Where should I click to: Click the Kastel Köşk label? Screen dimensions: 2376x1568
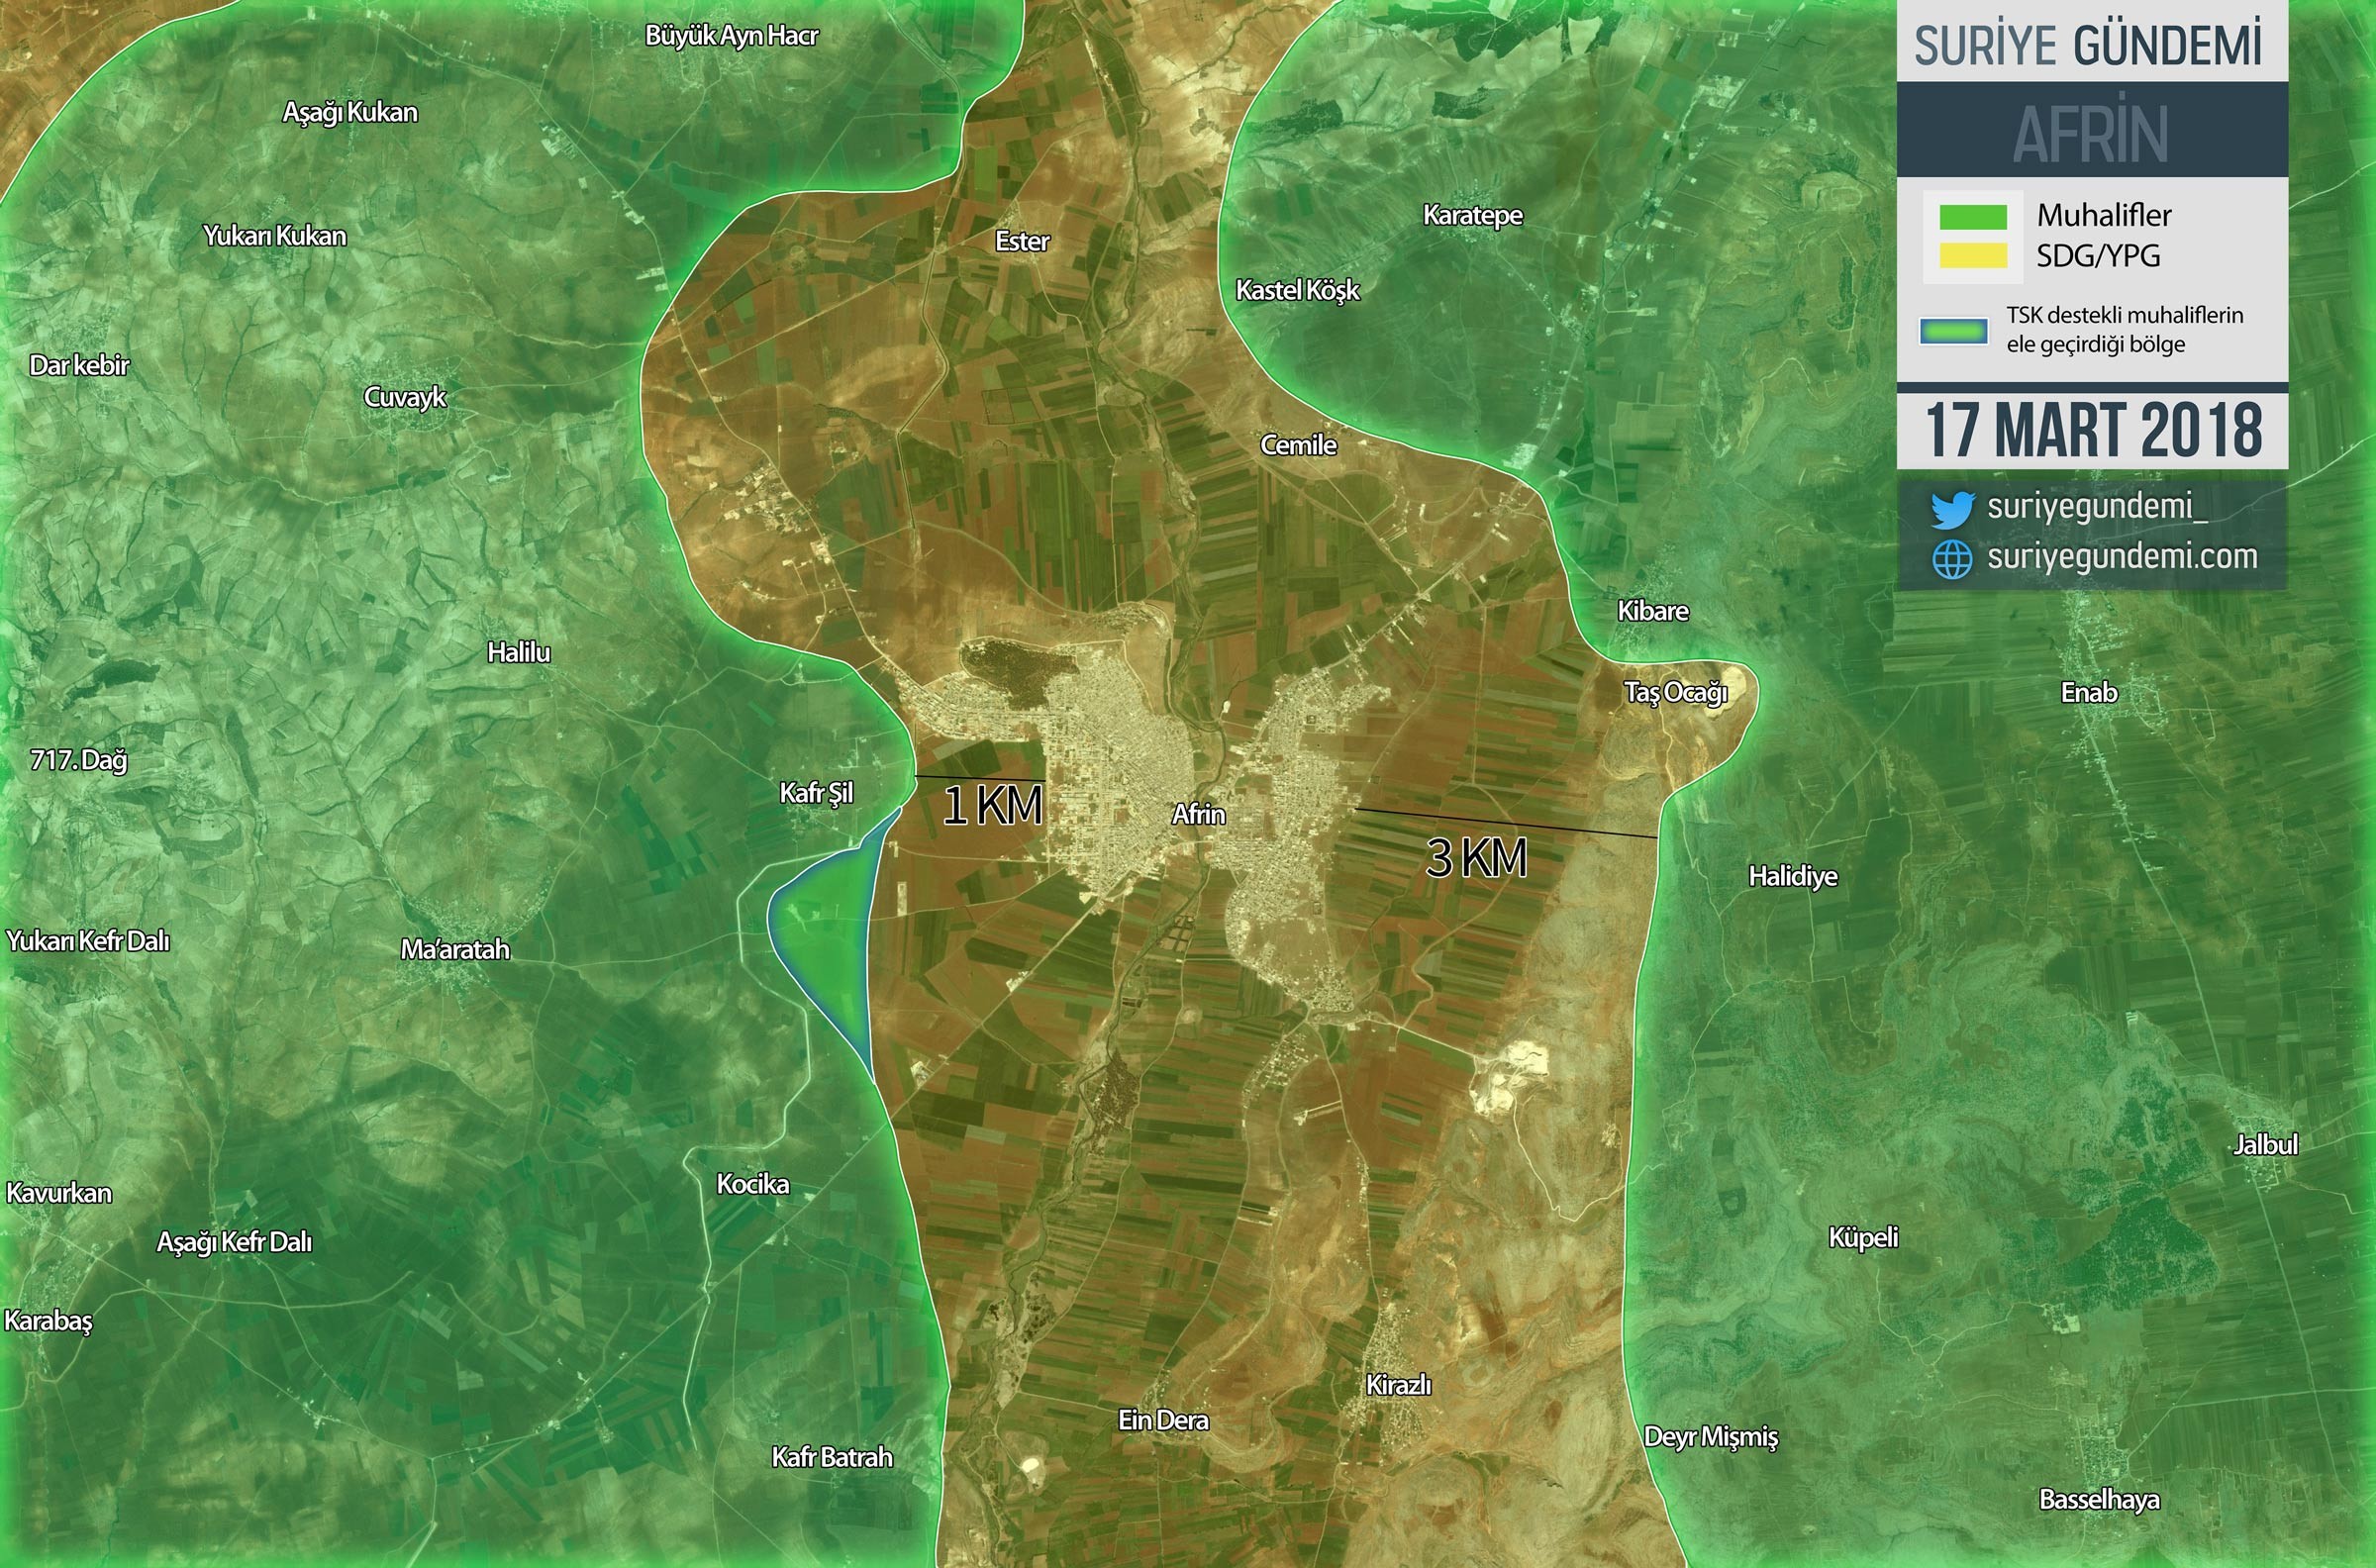[x=1297, y=291]
